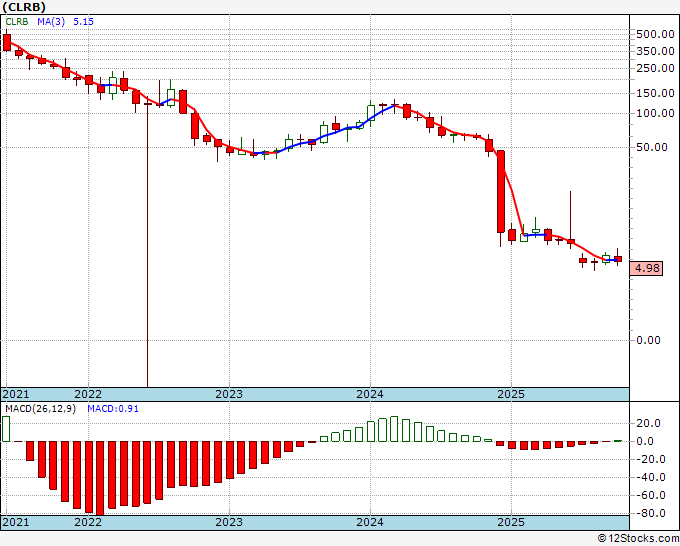Click the 12Stocks.com copyright link

click(638, 539)
